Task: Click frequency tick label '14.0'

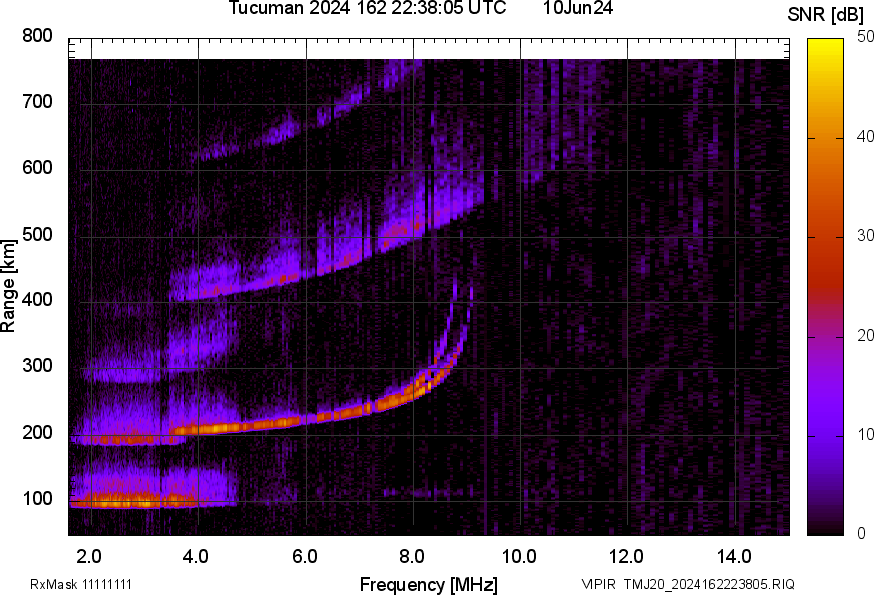Action: point(734,556)
